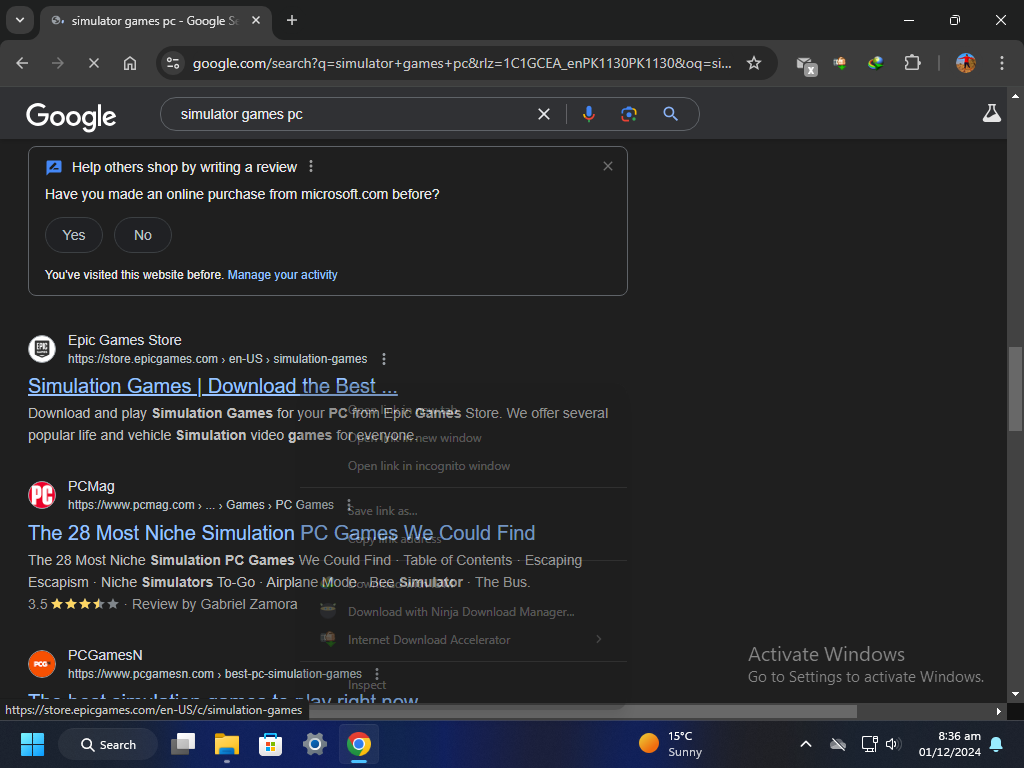Open Google Lens image search
Viewport: 1024px width, 768px height.
pyautogui.click(x=629, y=114)
